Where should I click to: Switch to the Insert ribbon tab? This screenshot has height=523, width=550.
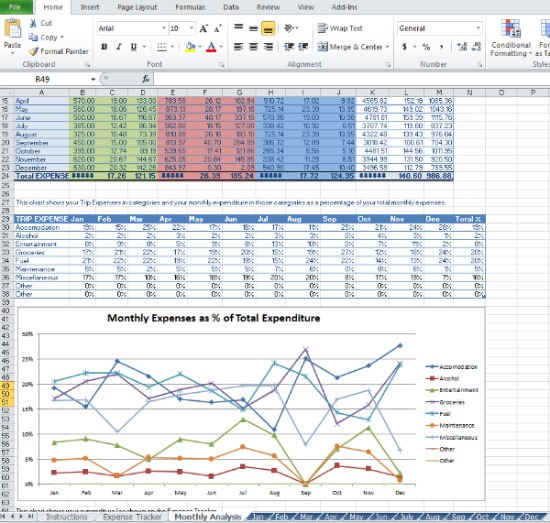90,7
